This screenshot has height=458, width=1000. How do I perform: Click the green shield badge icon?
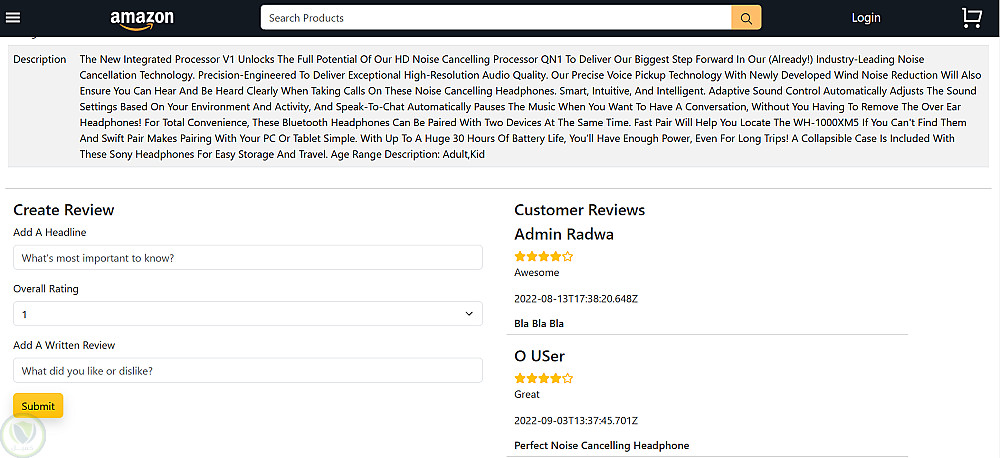(20, 434)
